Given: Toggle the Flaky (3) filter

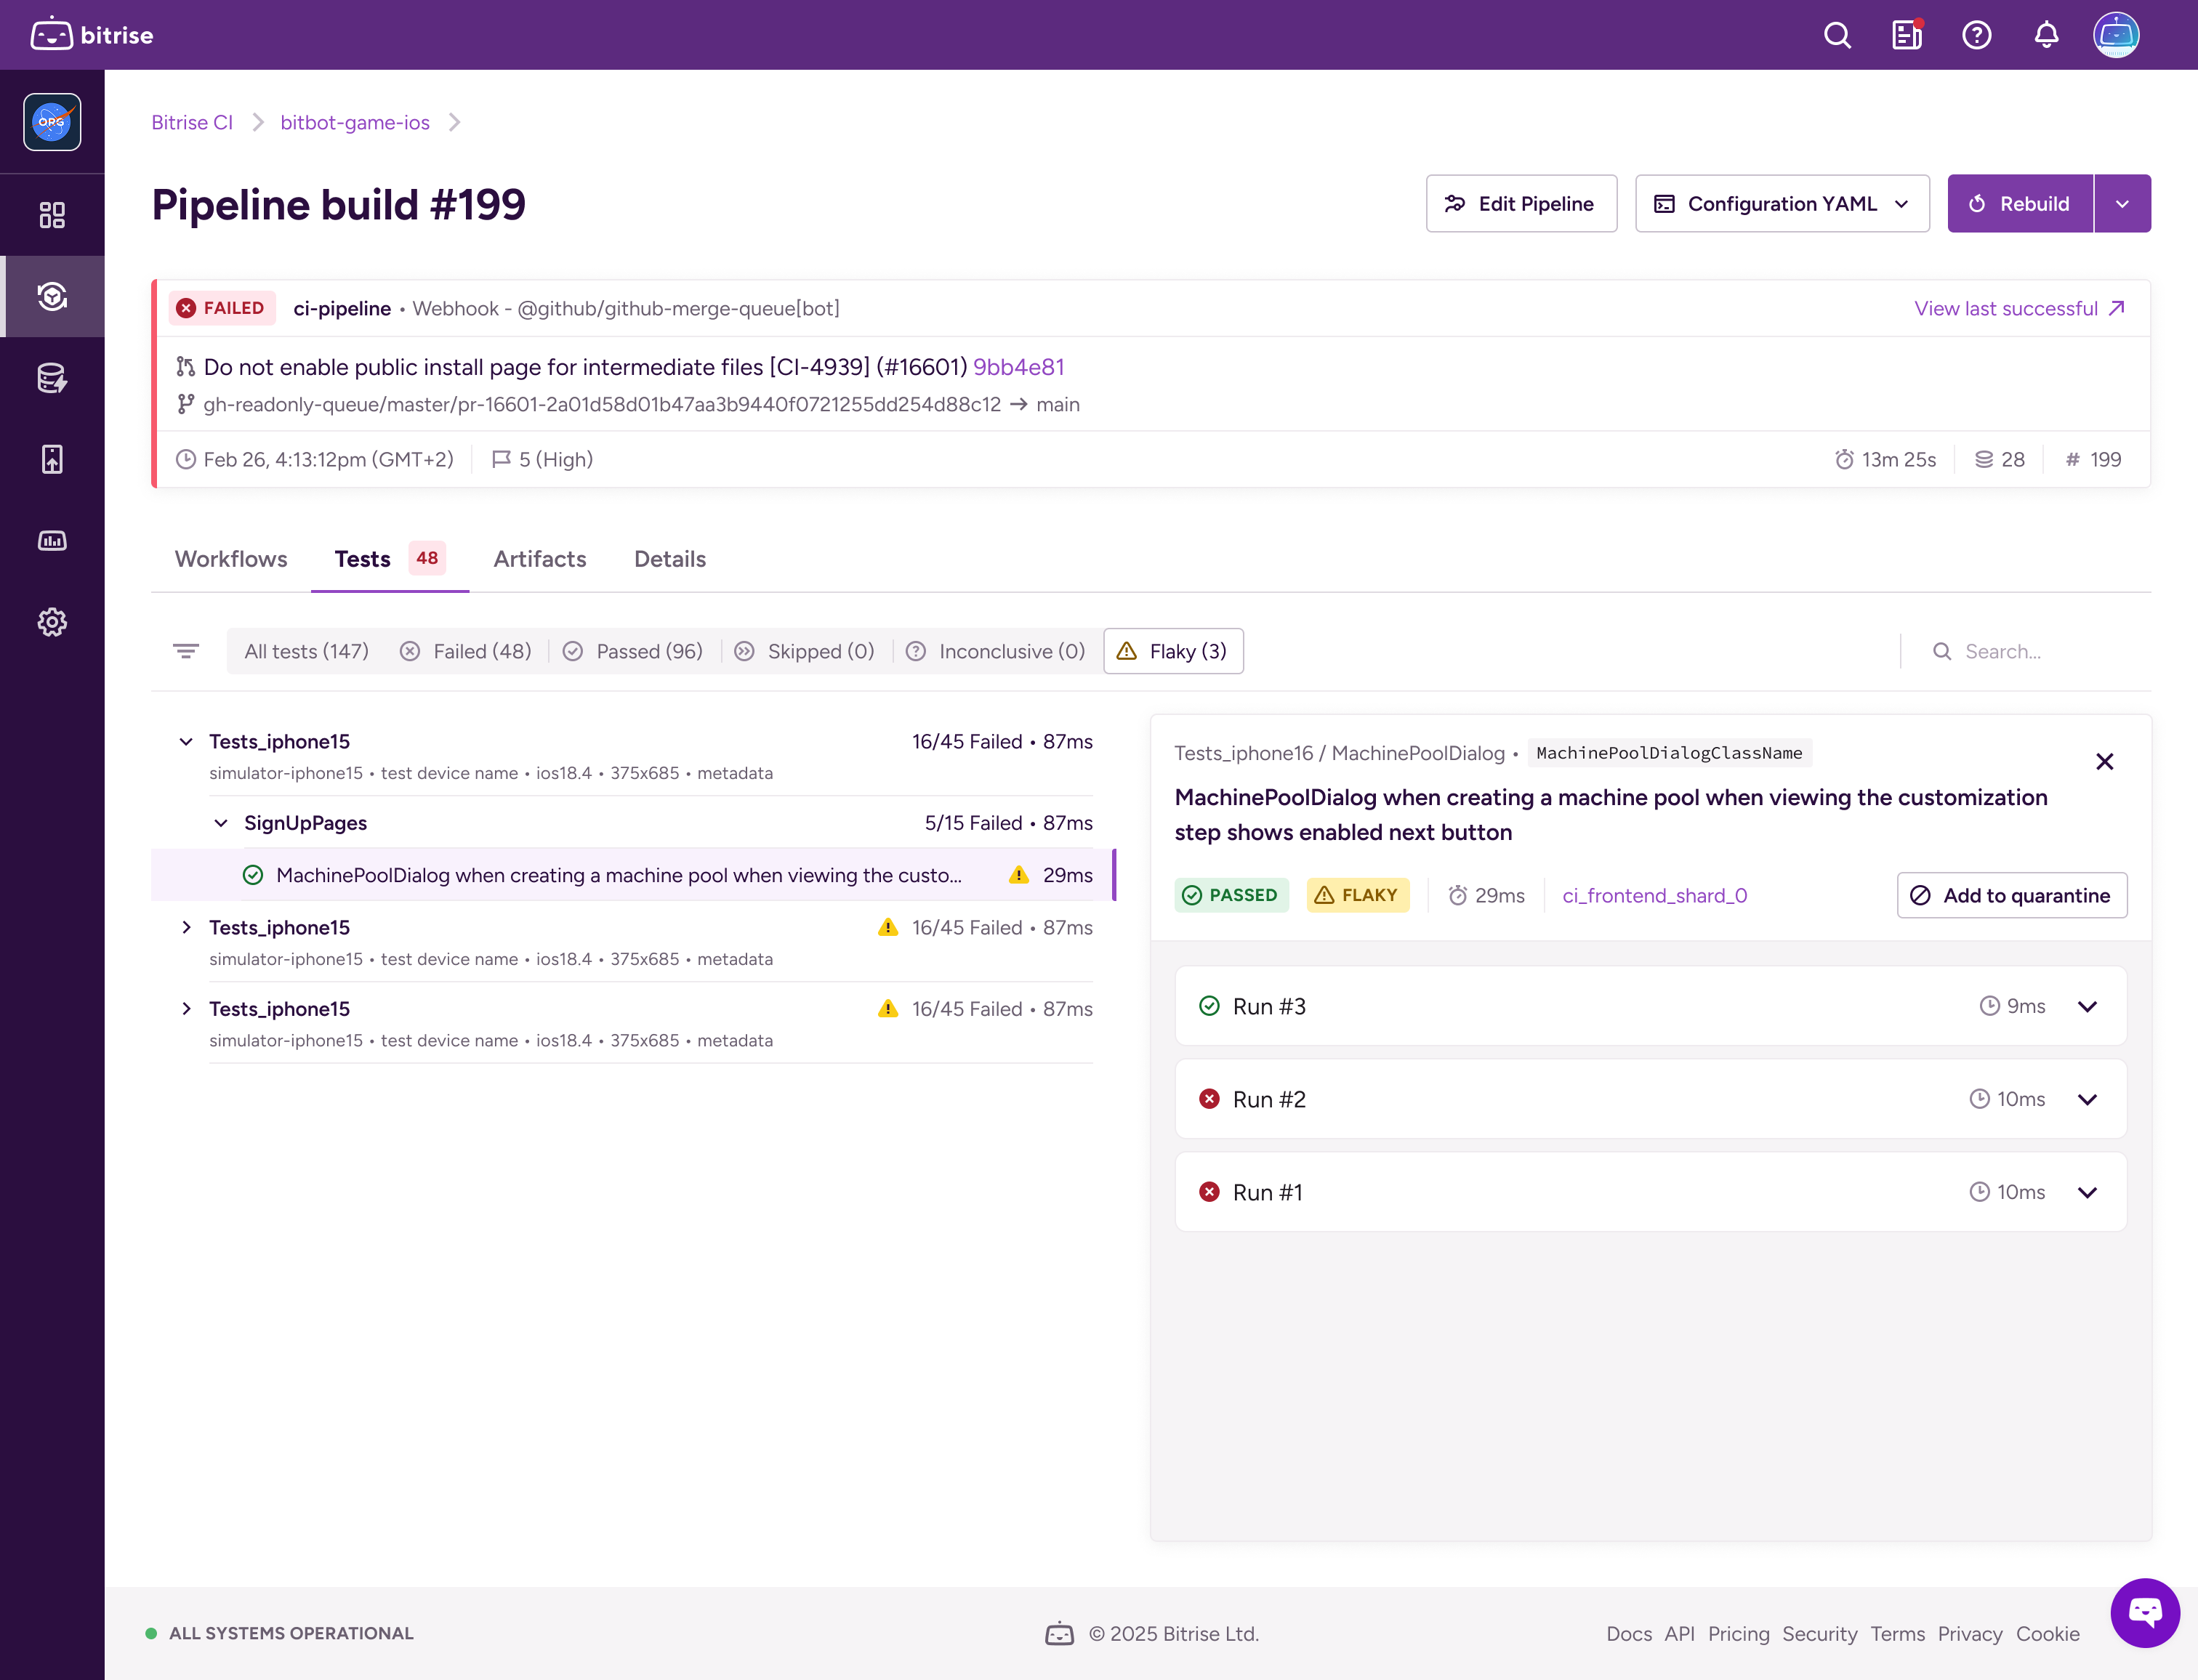Looking at the screenshot, I should pyautogui.click(x=1173, y=651).
